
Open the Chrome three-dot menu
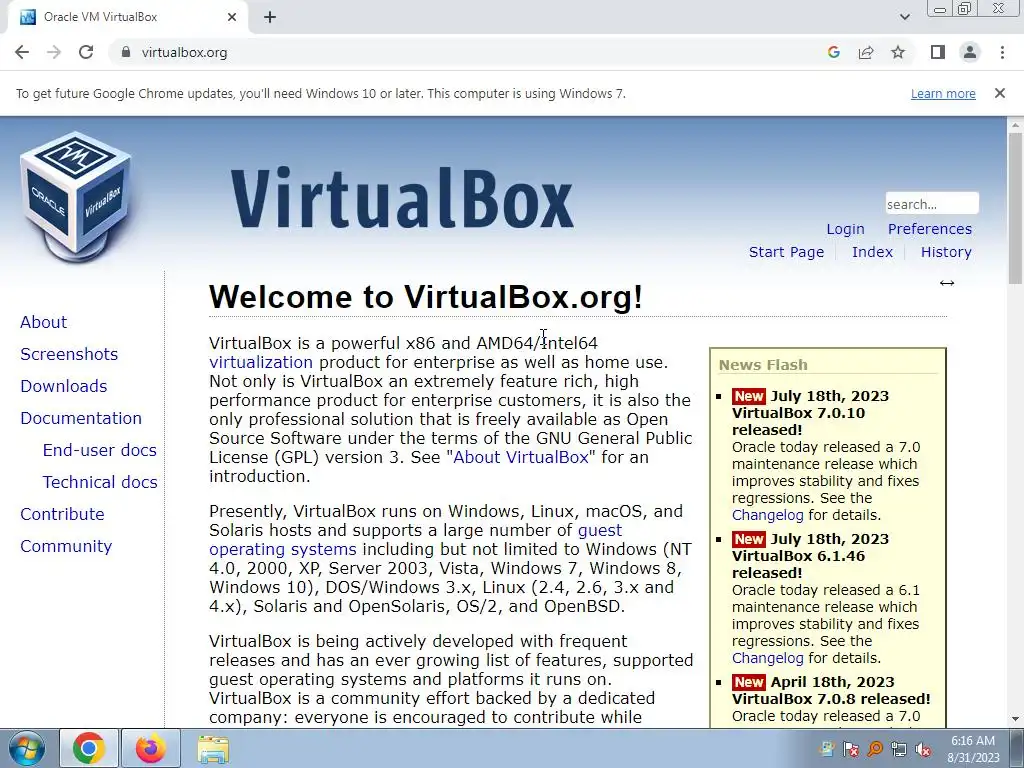point(1002,52)
